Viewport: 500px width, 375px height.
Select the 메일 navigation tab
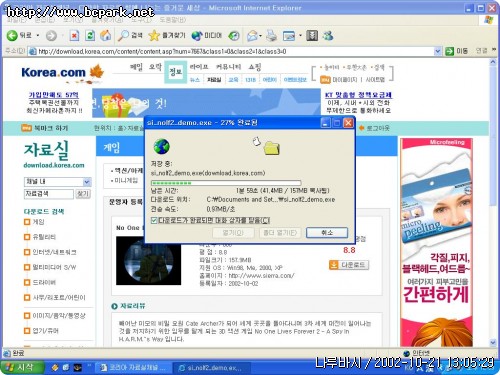136,67
